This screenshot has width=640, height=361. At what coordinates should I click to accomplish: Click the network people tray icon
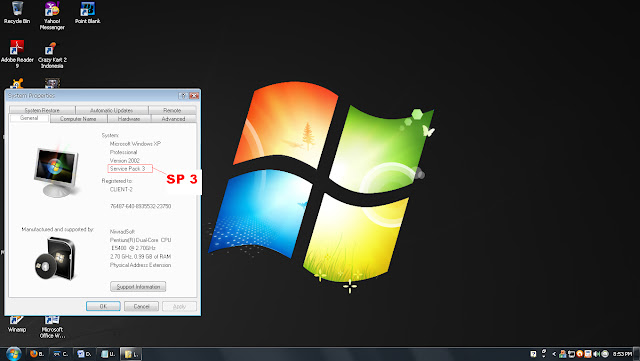tap(562, 354)
